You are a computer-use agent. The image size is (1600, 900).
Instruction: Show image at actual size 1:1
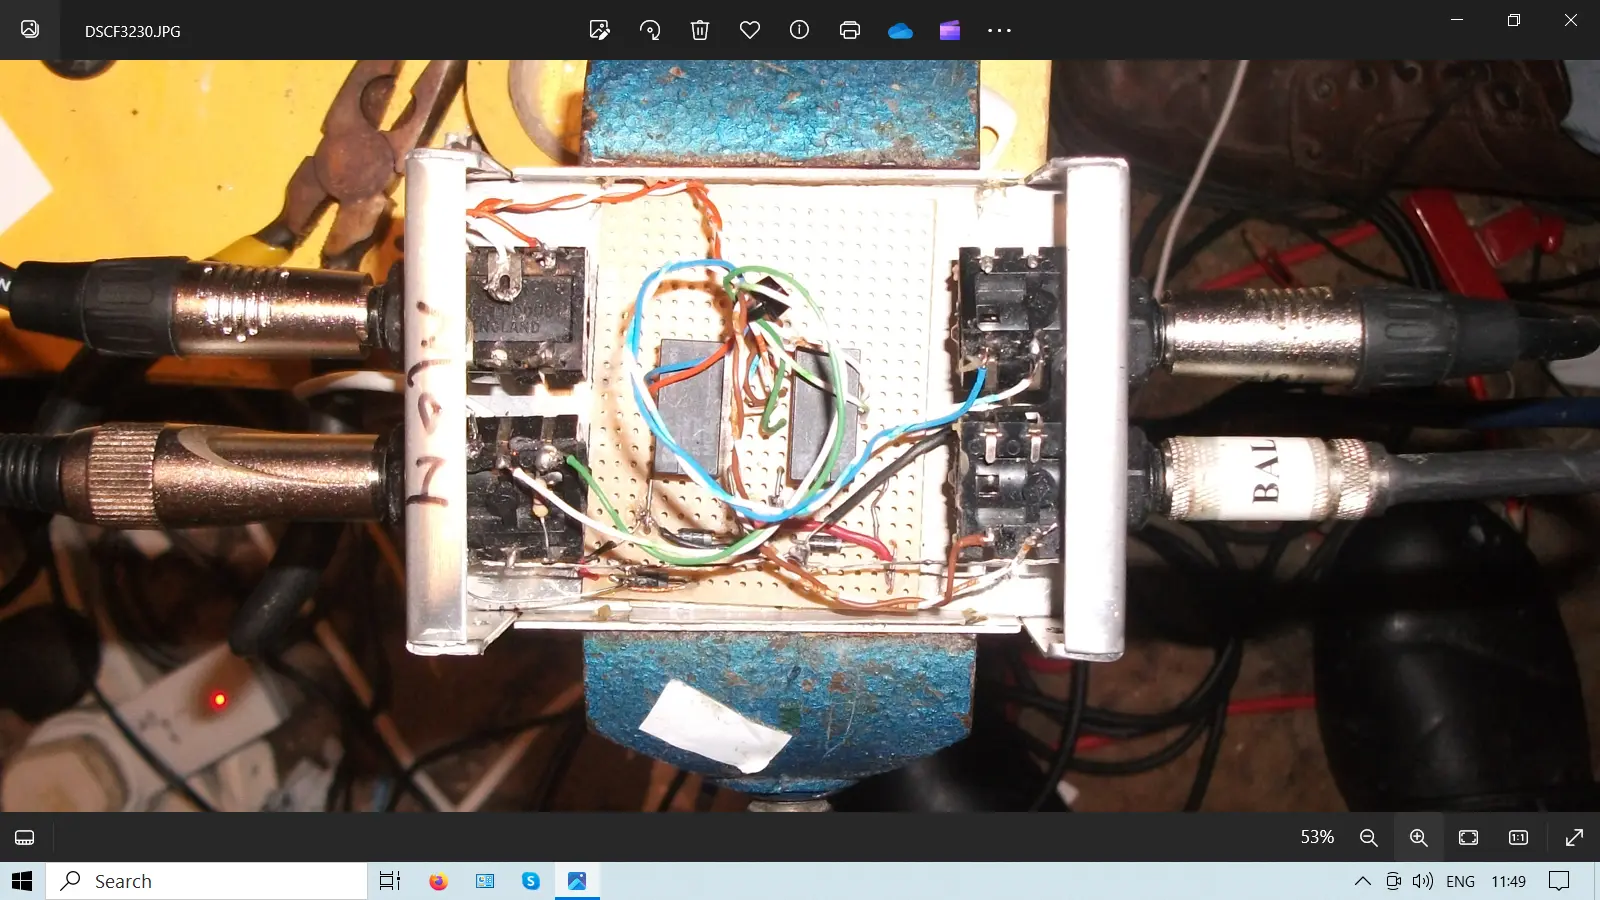click(x=1518, y=837)
